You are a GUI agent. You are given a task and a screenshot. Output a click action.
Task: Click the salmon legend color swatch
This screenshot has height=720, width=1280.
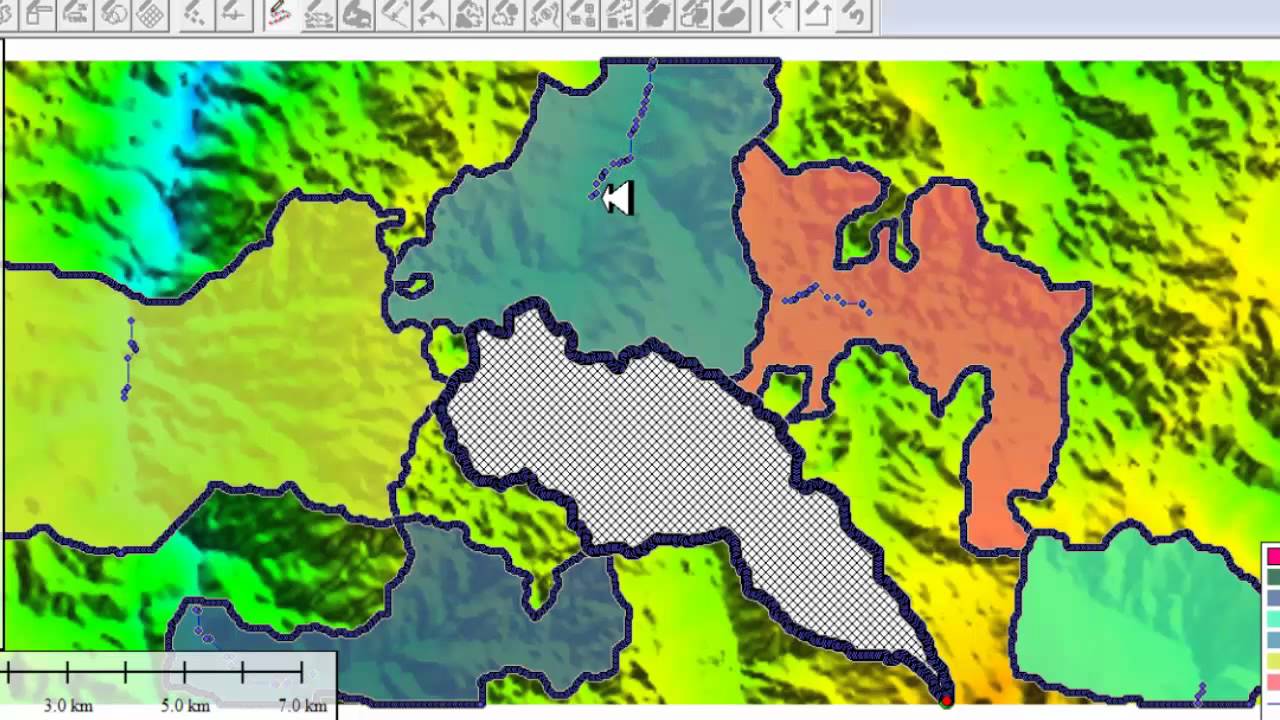(1273, 682)
